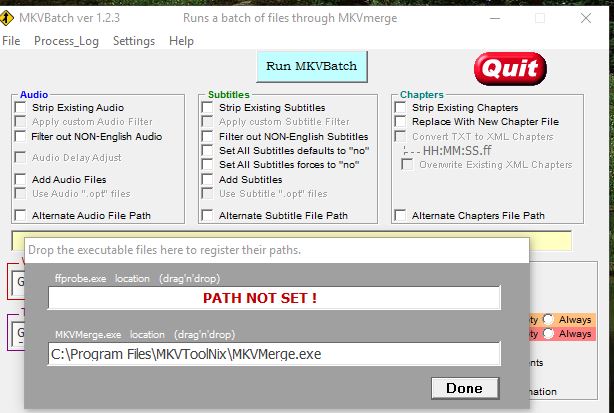614x413 pixels.
Task: Toggle Filter out NON-English Subtitles
Action: pos(207,136)
